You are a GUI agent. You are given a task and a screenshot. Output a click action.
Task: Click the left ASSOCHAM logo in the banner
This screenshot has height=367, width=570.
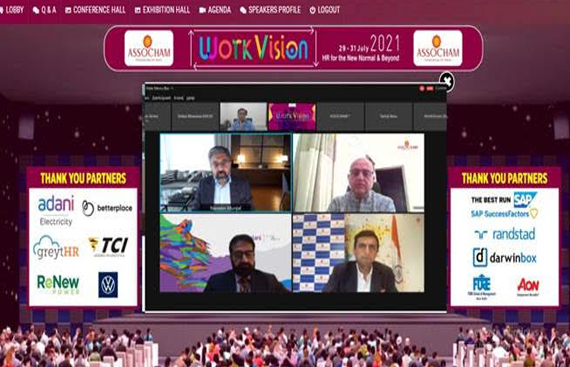(149, 48)
